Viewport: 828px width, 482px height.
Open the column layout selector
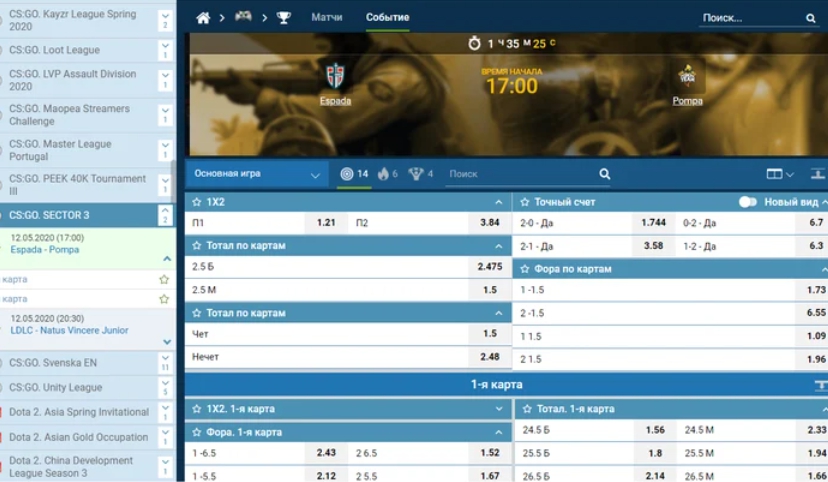(779, 174)
